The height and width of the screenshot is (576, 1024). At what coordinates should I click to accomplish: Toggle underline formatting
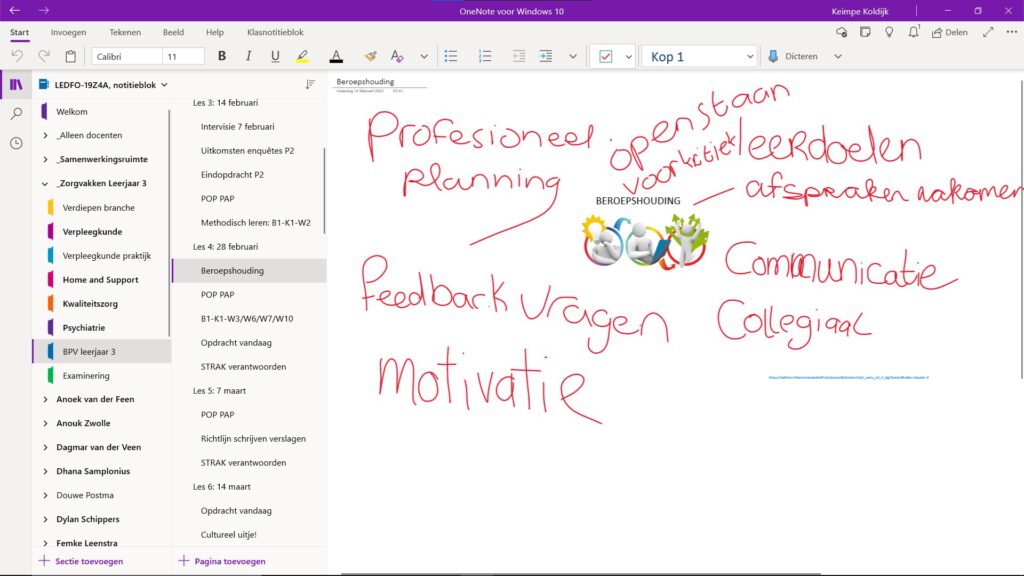coord(274,57)
